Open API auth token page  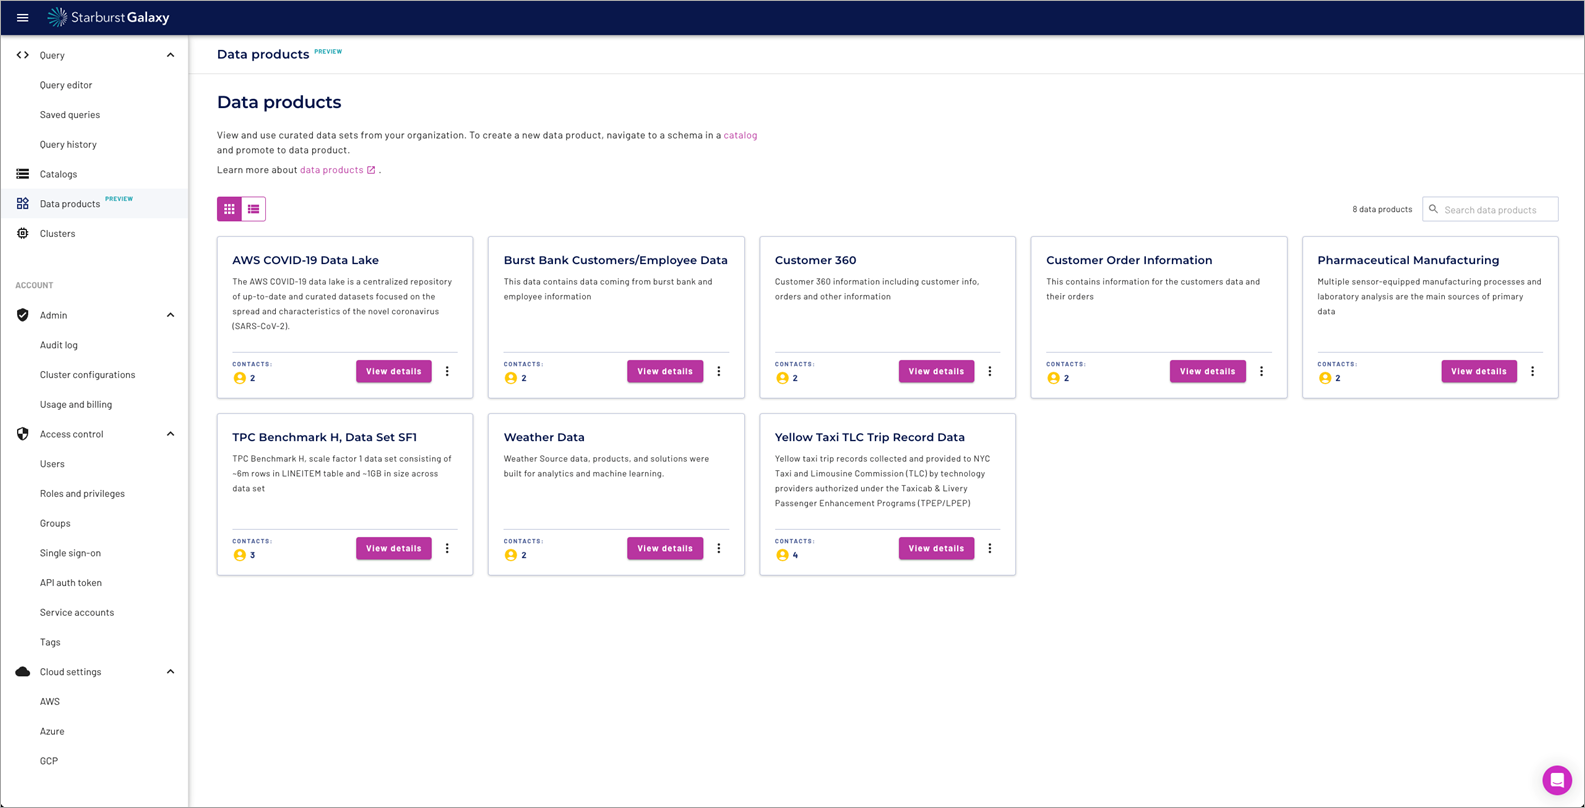click(x=71, y=583)
